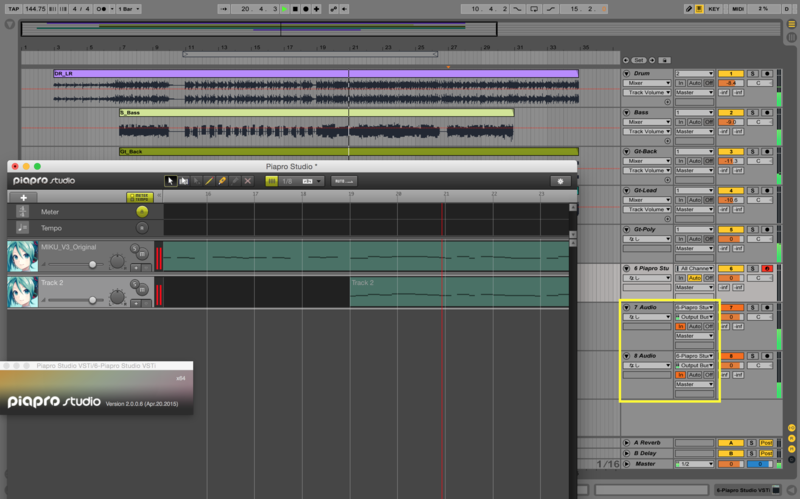Mute the MIKU_V3_Original track in Piapro
The height and width of the screenshot is (499, 800).
142,254
